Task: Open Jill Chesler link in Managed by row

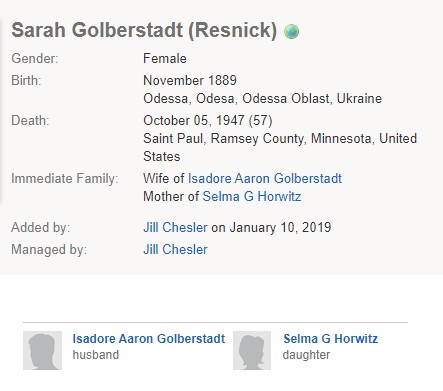Action: tap(175, 250)
